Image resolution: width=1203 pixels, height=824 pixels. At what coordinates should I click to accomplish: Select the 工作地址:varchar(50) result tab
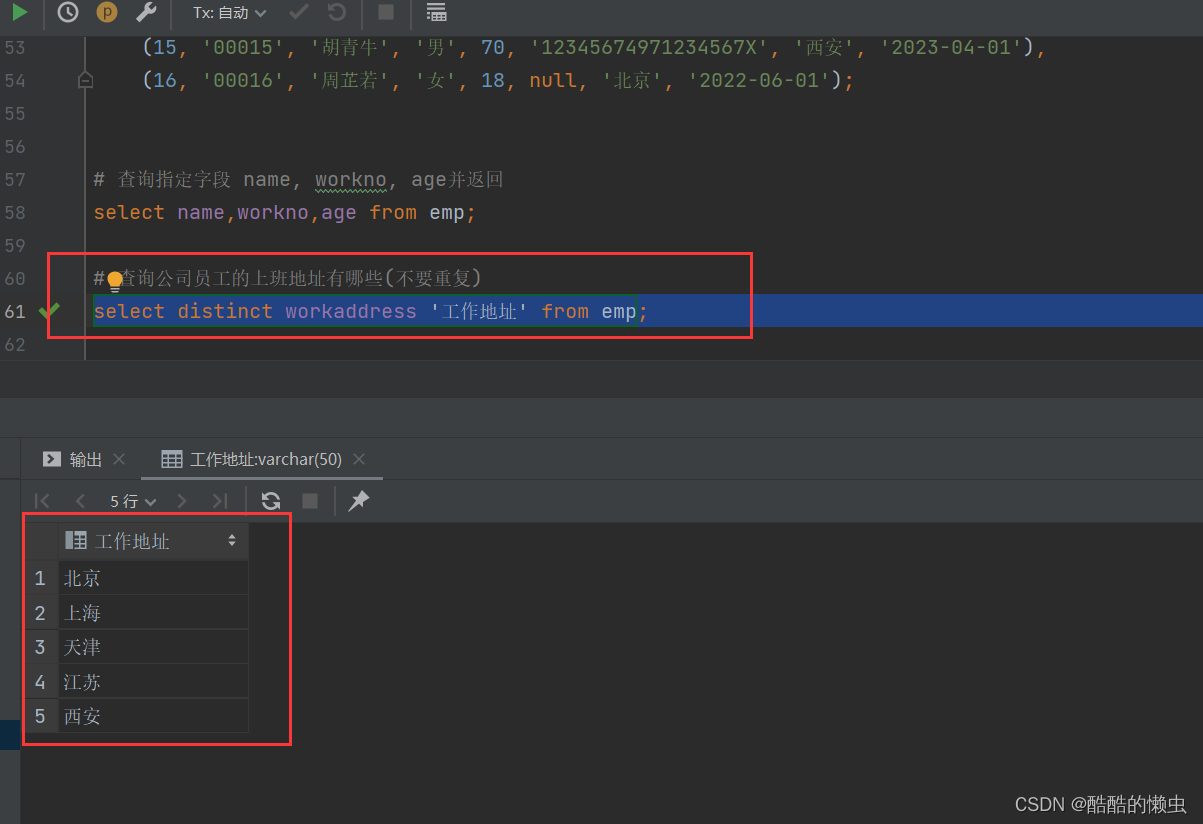[x=252, y=459]
